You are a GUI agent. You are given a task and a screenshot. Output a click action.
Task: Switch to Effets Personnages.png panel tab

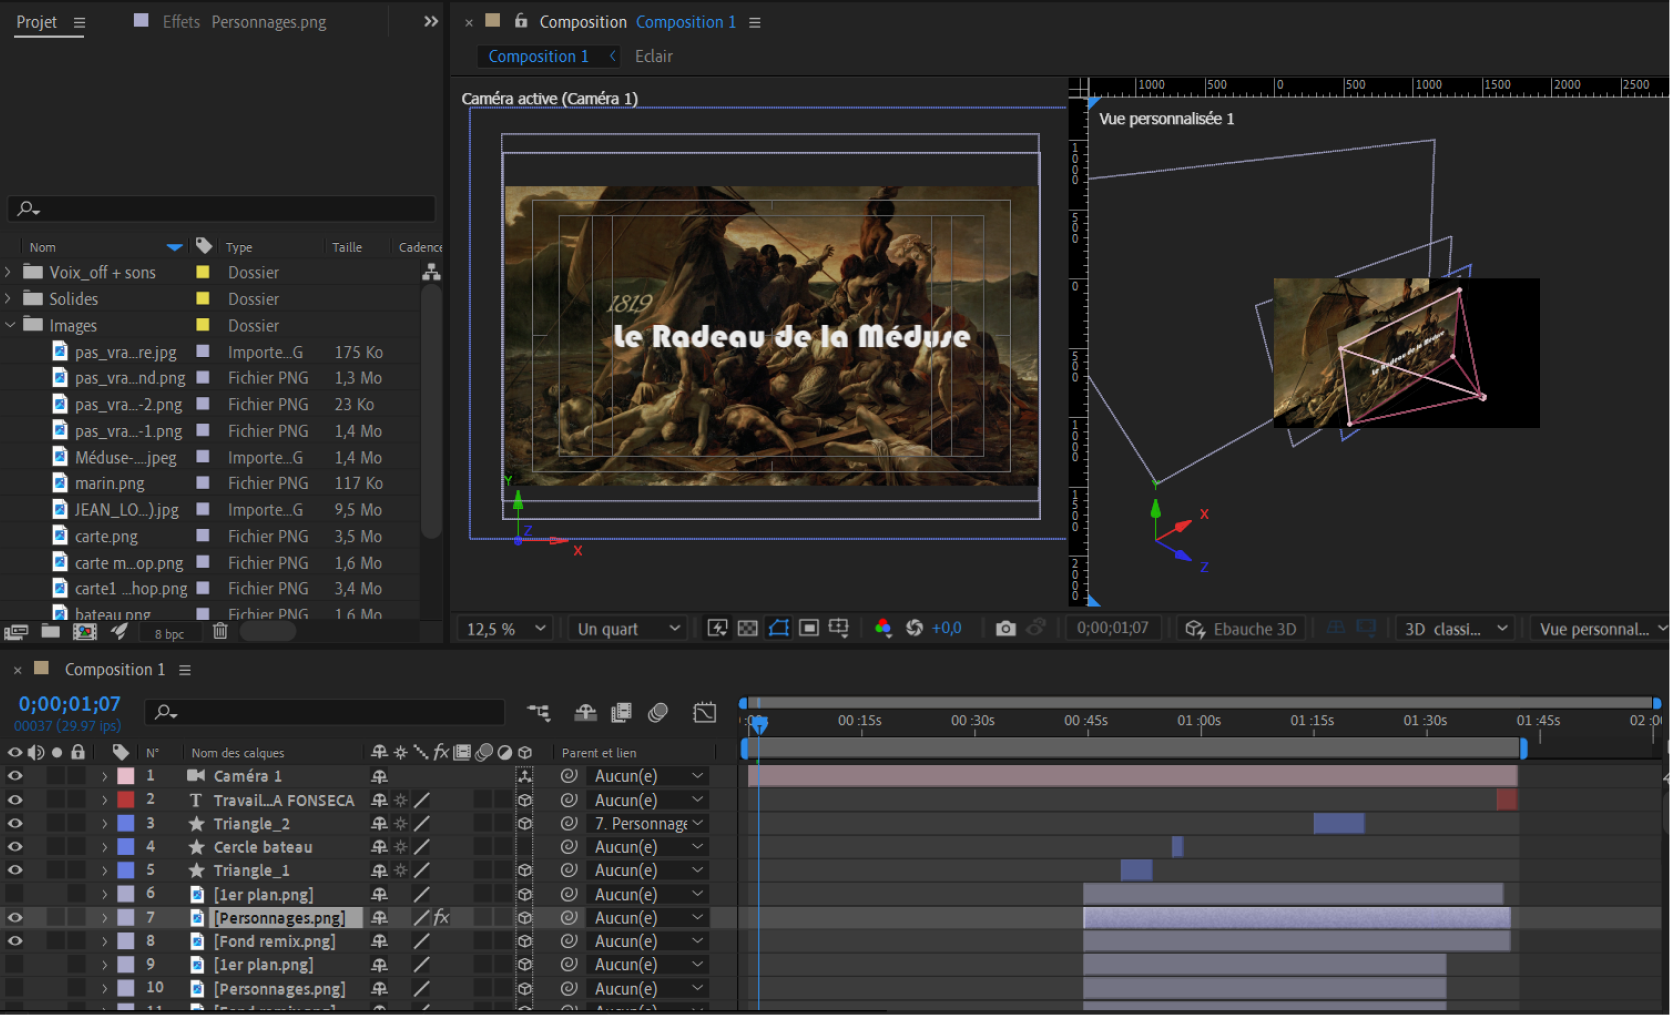(244, 21)
